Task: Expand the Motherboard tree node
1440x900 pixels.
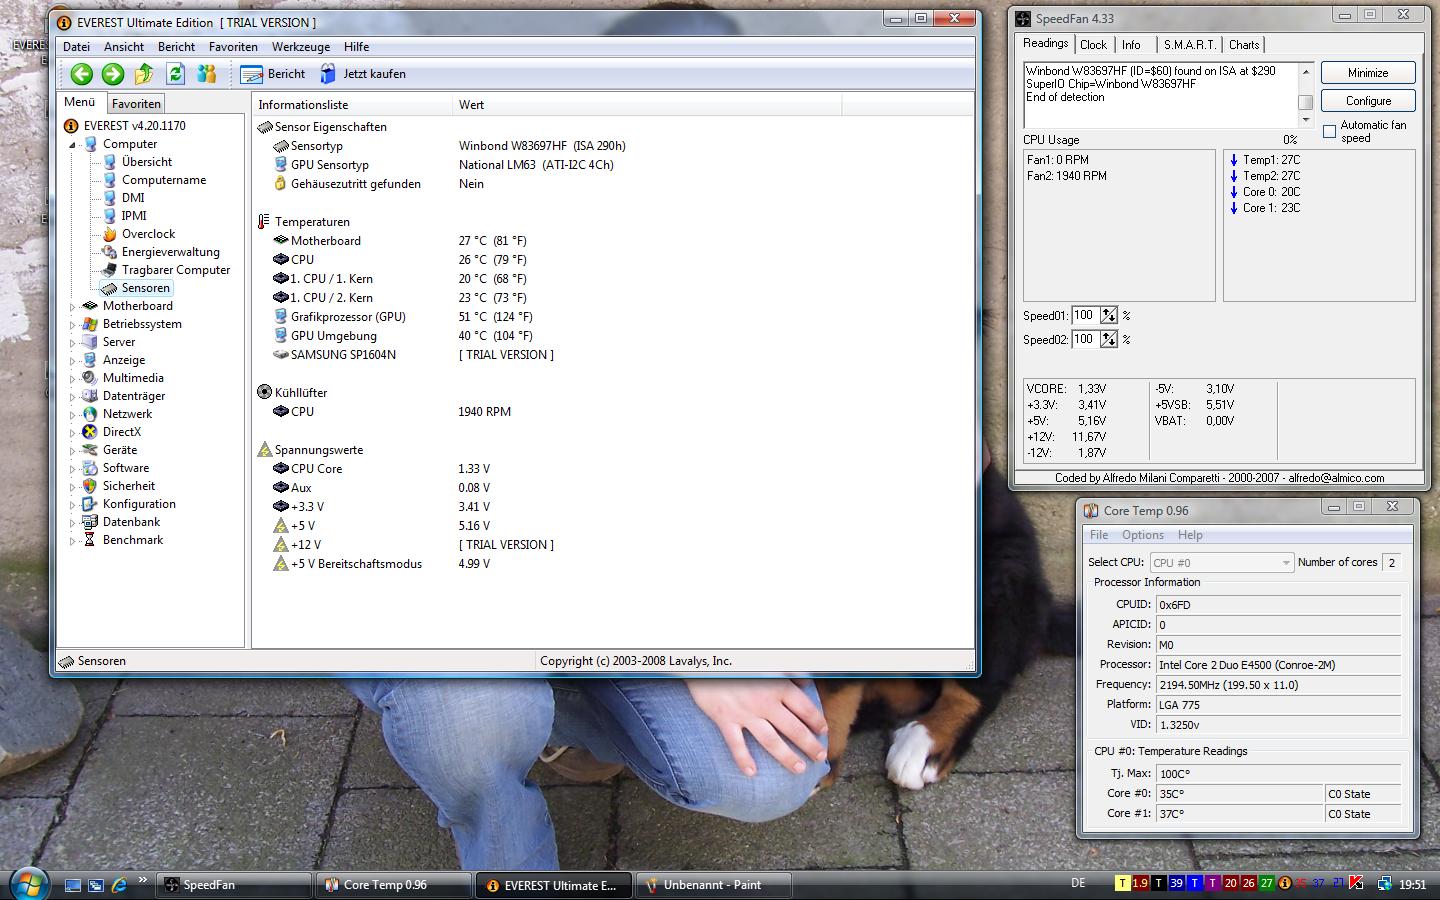Action: pos(73,307)
